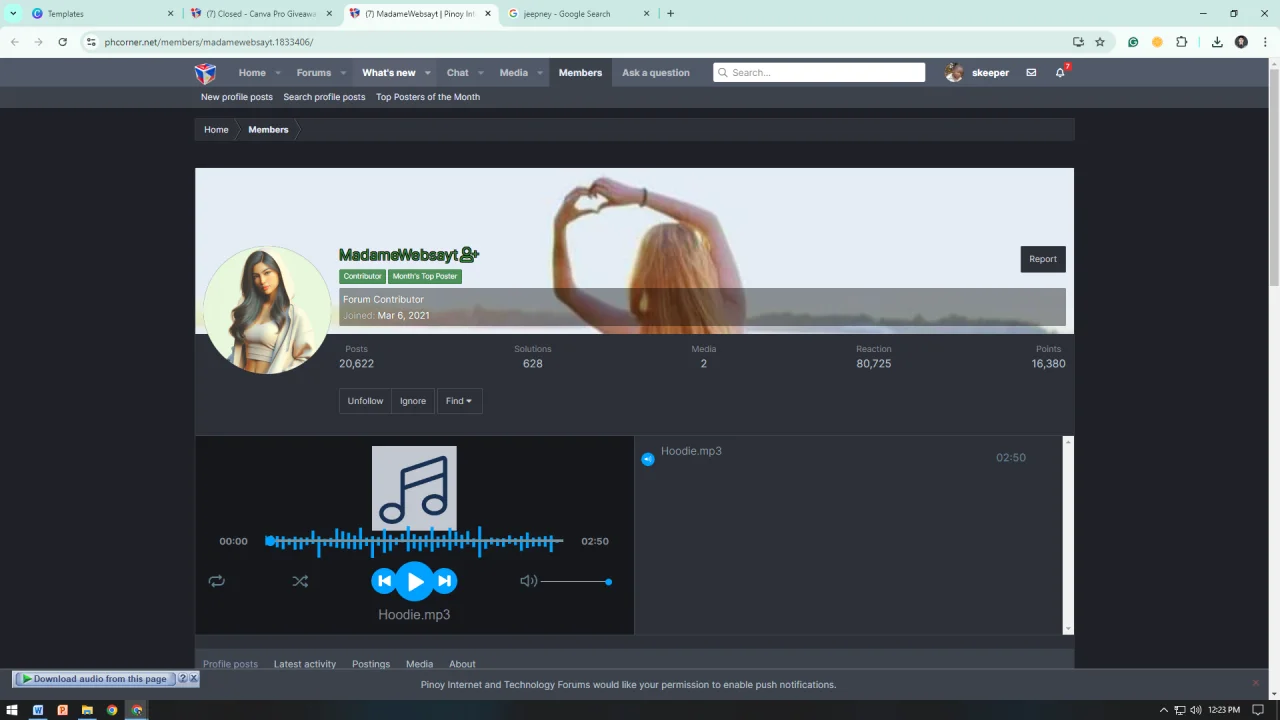
Task: Switch to About tab
Action: point(462,664)
